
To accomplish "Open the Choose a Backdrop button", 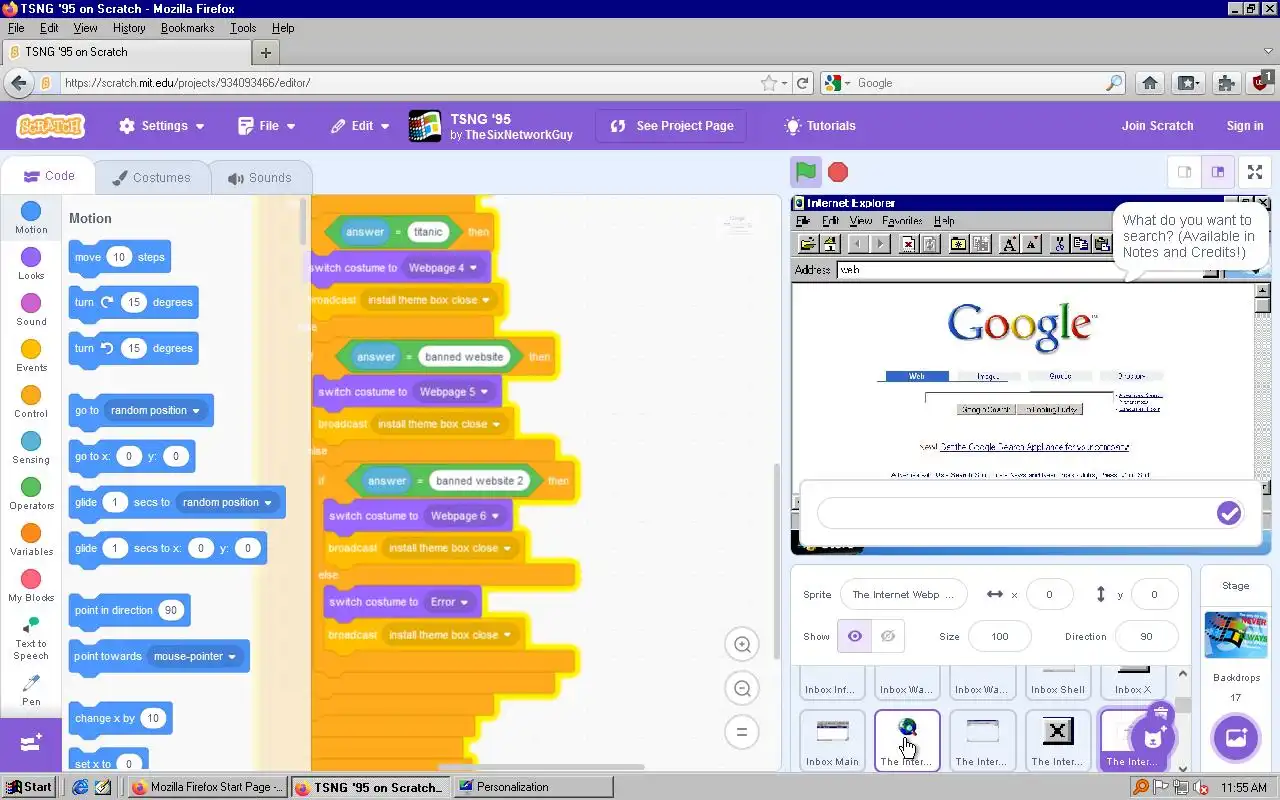I will pyautogui.click(x=1235, y=739).
